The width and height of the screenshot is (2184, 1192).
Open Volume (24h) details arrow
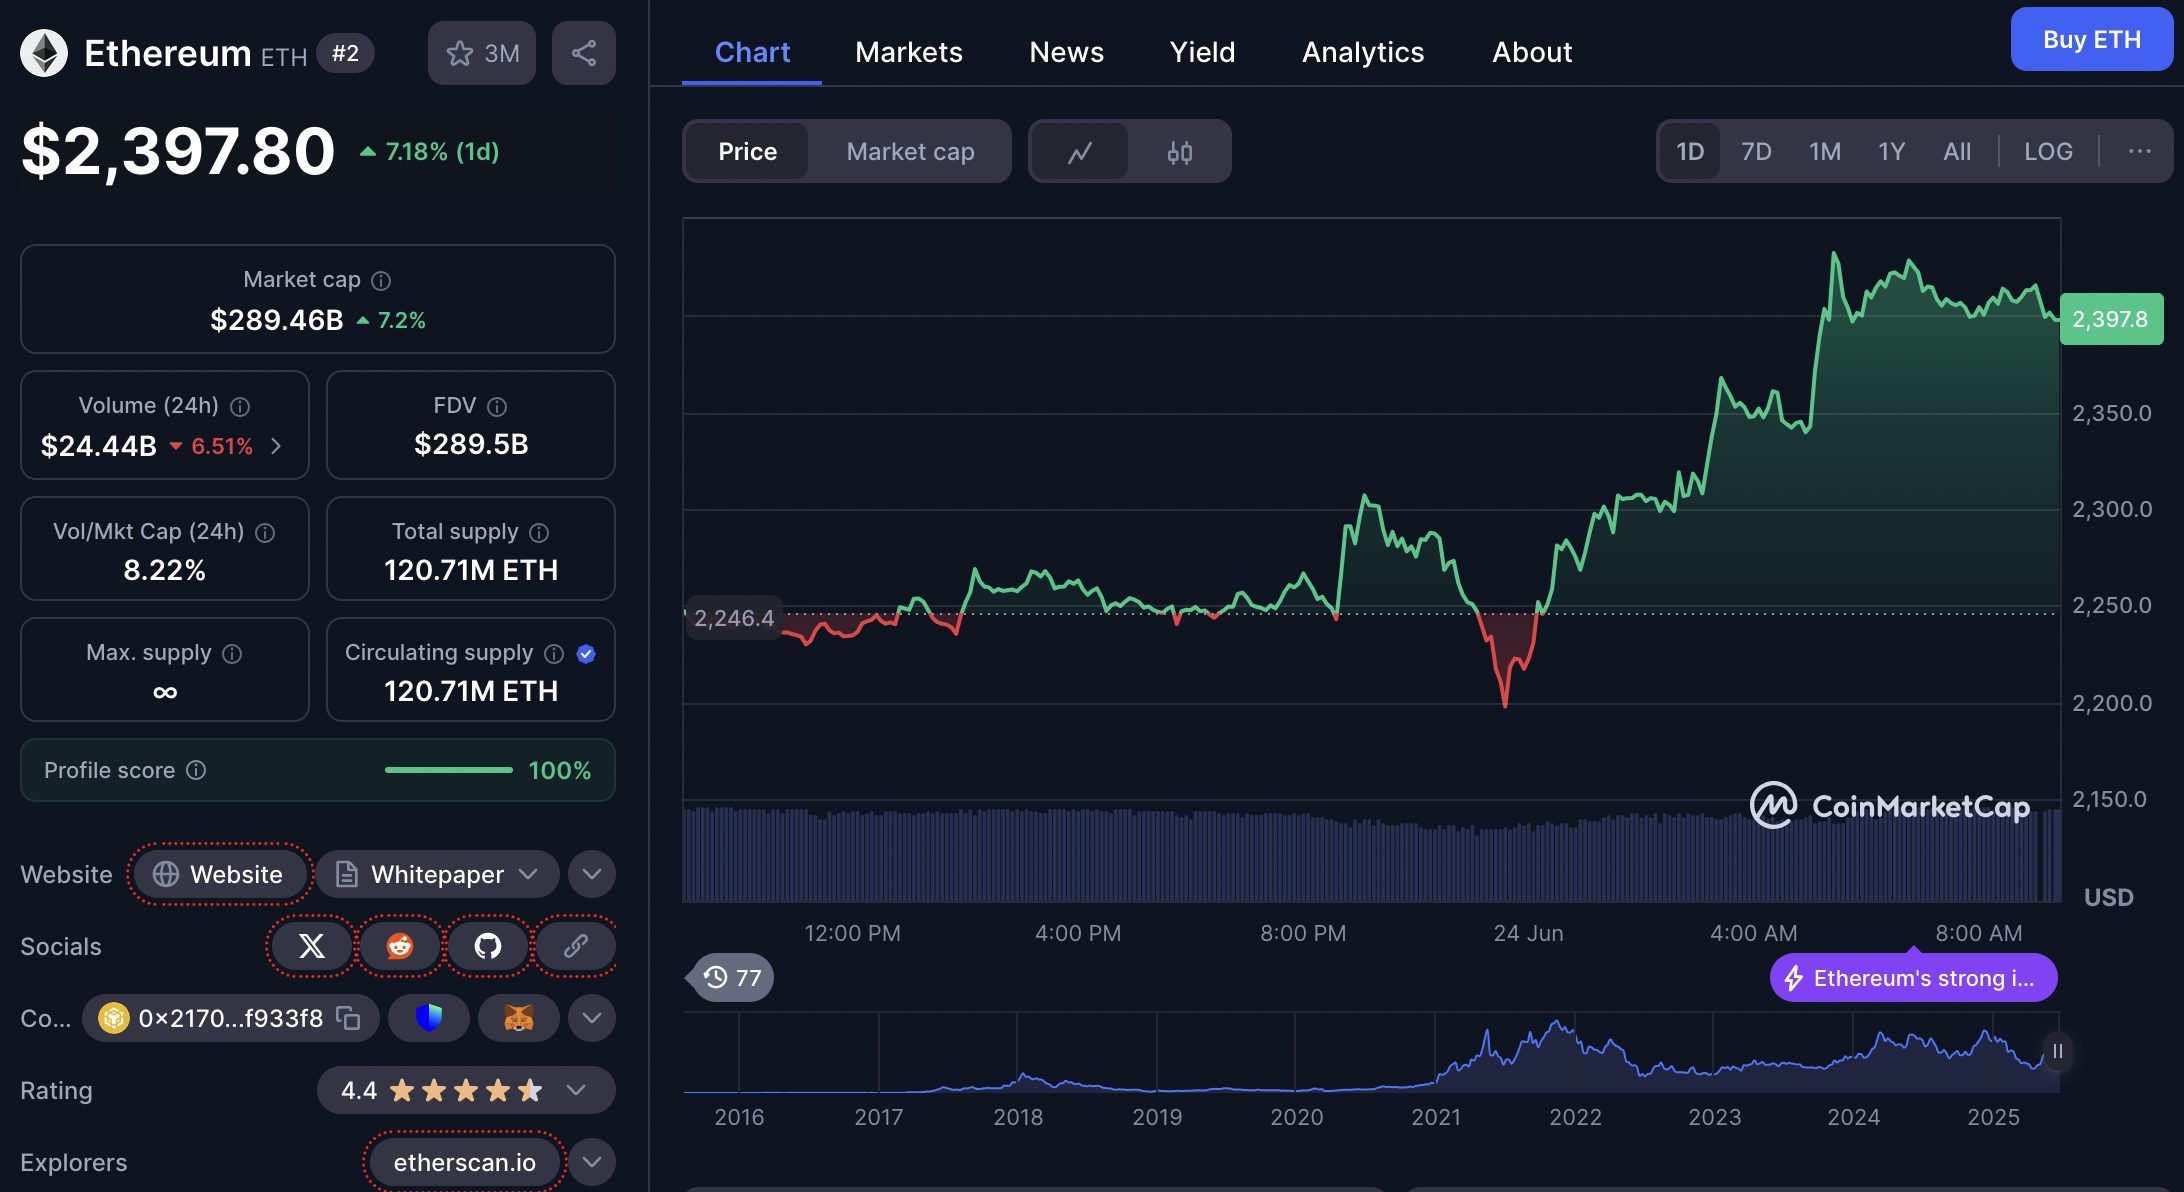pos(276,446)
